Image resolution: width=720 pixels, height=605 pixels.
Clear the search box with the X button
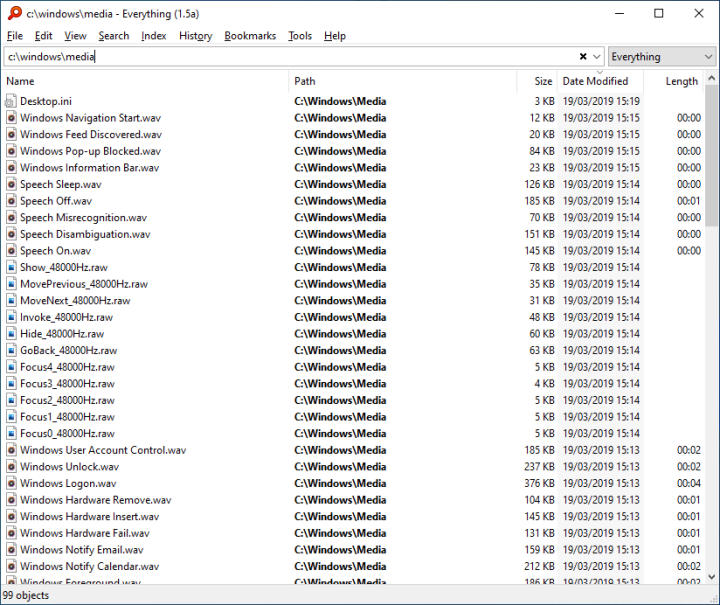point(583,57)
